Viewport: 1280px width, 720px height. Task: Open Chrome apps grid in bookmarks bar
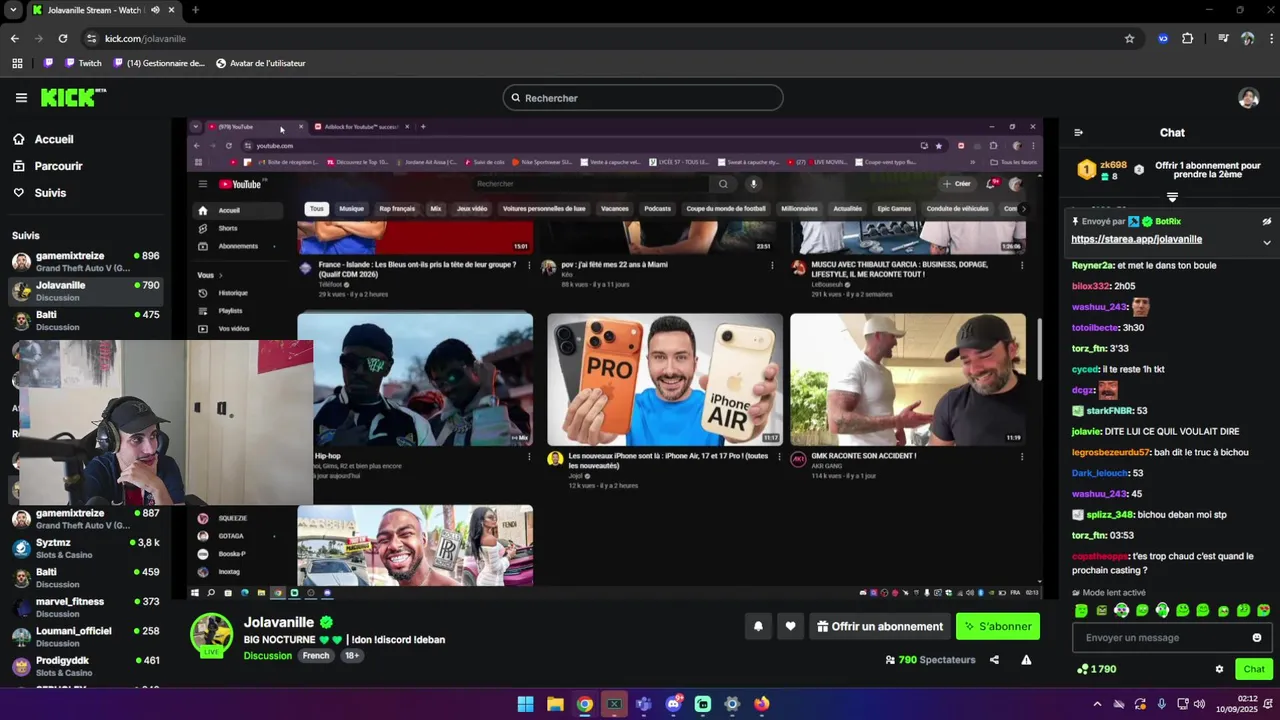pos(17,63)
